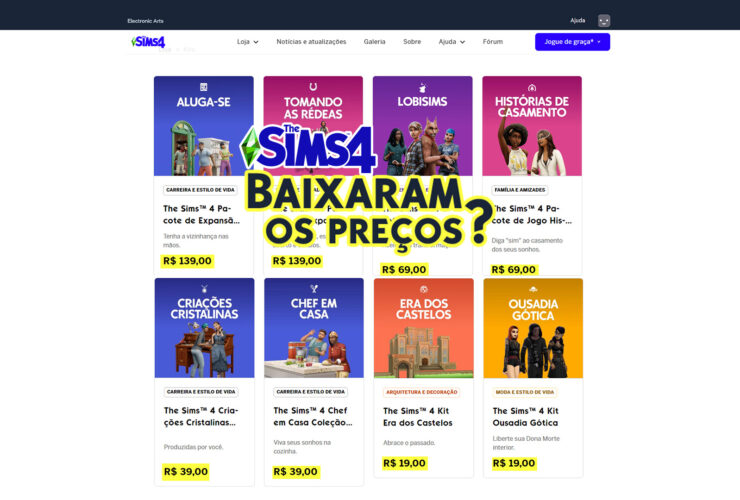Open Notícias e atualizações menu item
Image resolution: width=740 pixels, height=500 pixels.
tap(311, 42)
